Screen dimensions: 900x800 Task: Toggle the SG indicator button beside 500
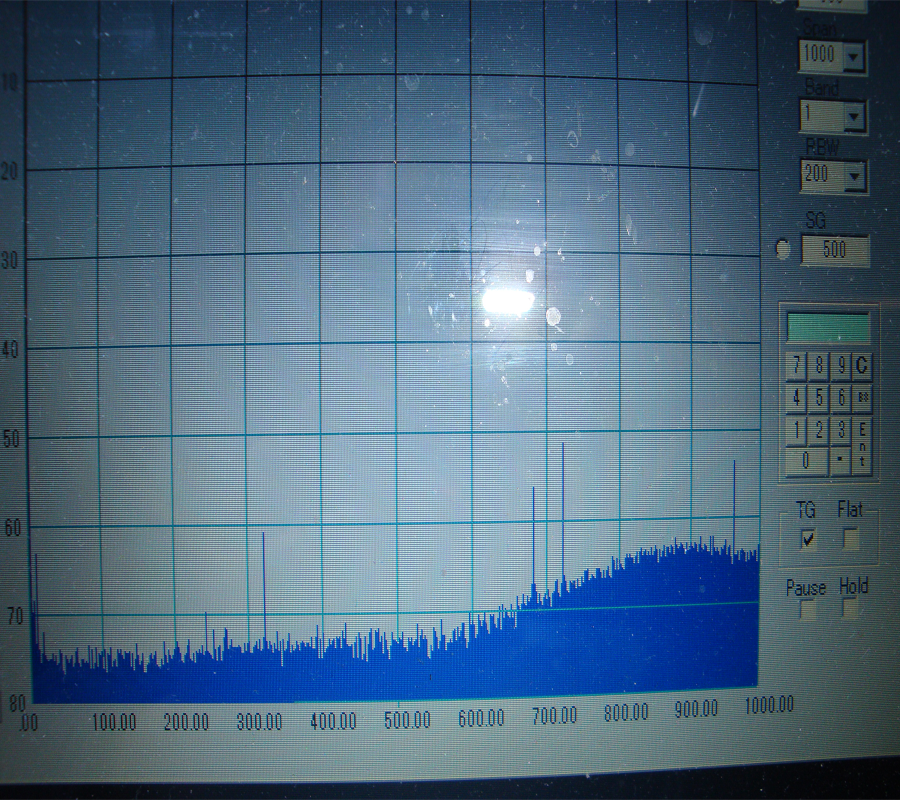click(783, 250)
